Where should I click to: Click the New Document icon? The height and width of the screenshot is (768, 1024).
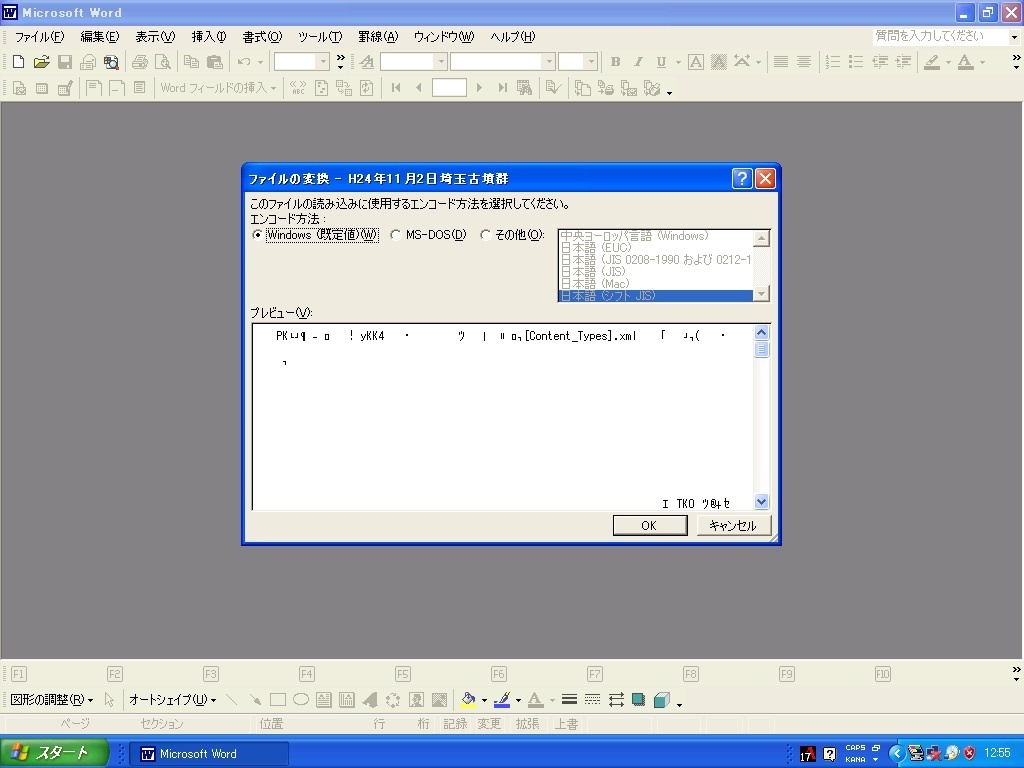[18, 62]
